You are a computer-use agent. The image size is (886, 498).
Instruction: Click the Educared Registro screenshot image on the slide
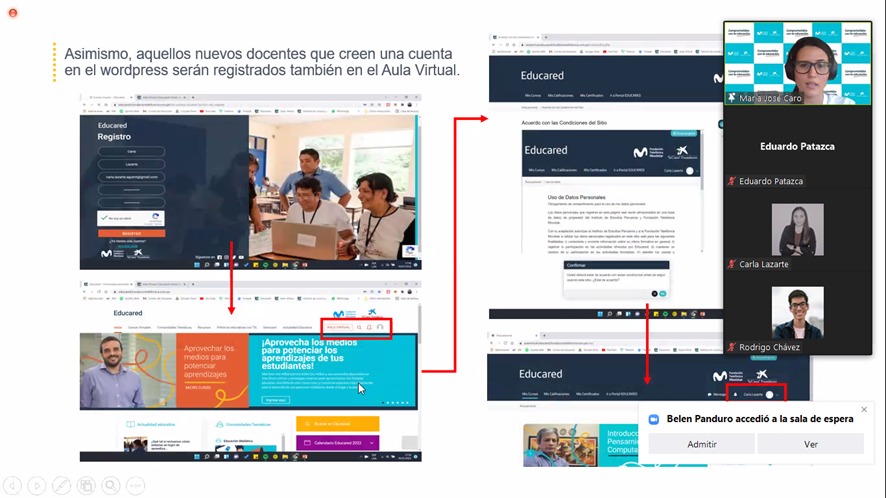pos(250,181)
